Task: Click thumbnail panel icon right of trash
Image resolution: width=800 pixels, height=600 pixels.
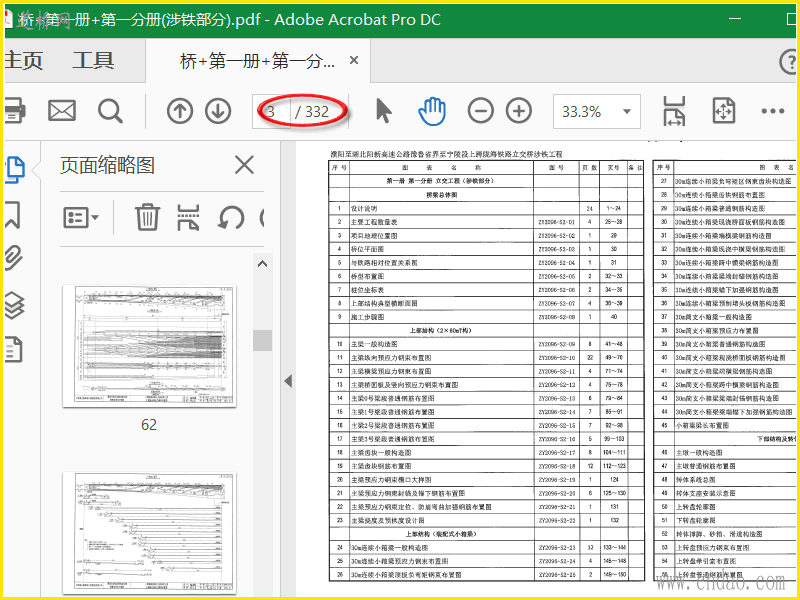Action: (x=188, y=217)
